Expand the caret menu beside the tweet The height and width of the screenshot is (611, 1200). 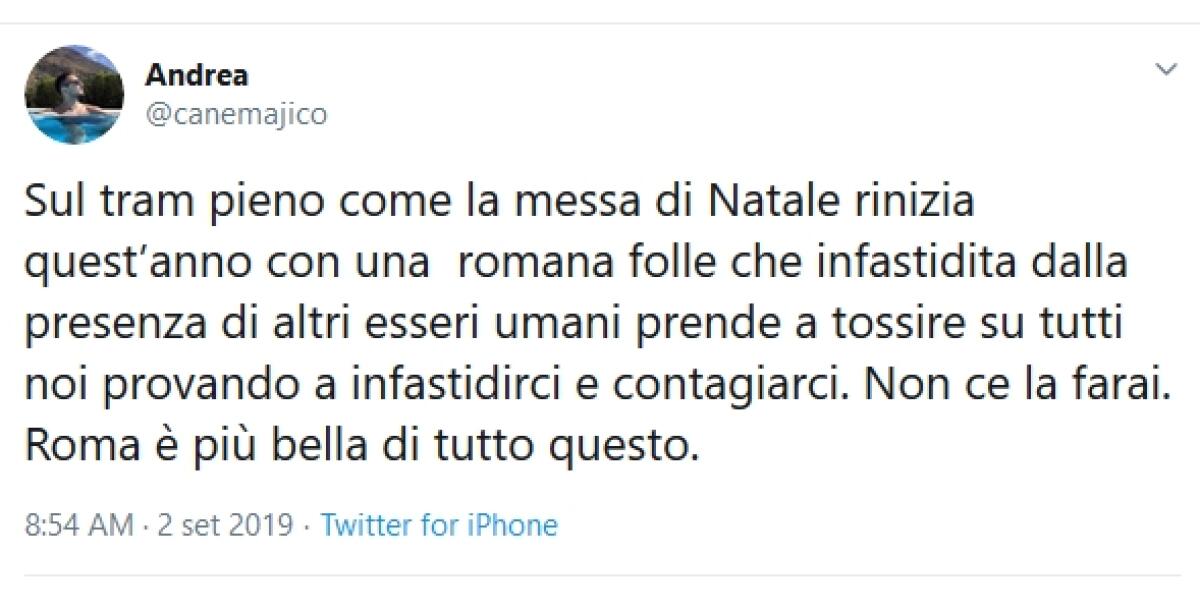1164,70
